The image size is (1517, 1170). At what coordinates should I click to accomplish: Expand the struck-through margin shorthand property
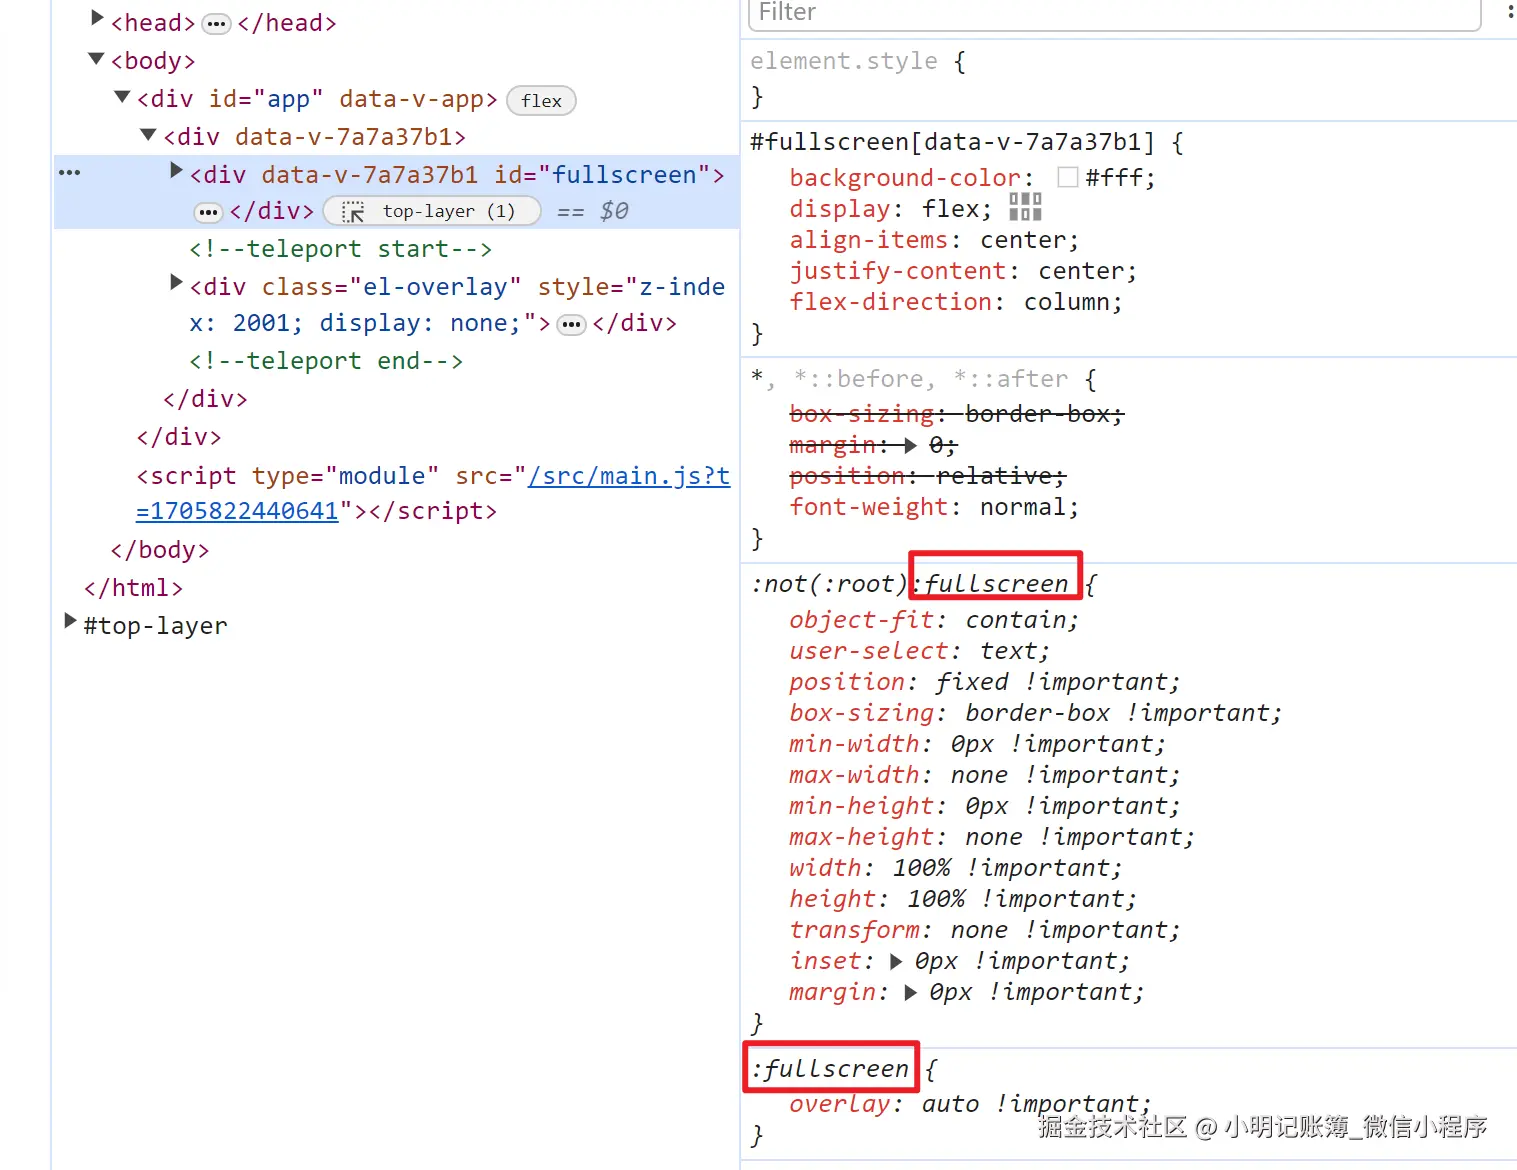coord(910,445)
